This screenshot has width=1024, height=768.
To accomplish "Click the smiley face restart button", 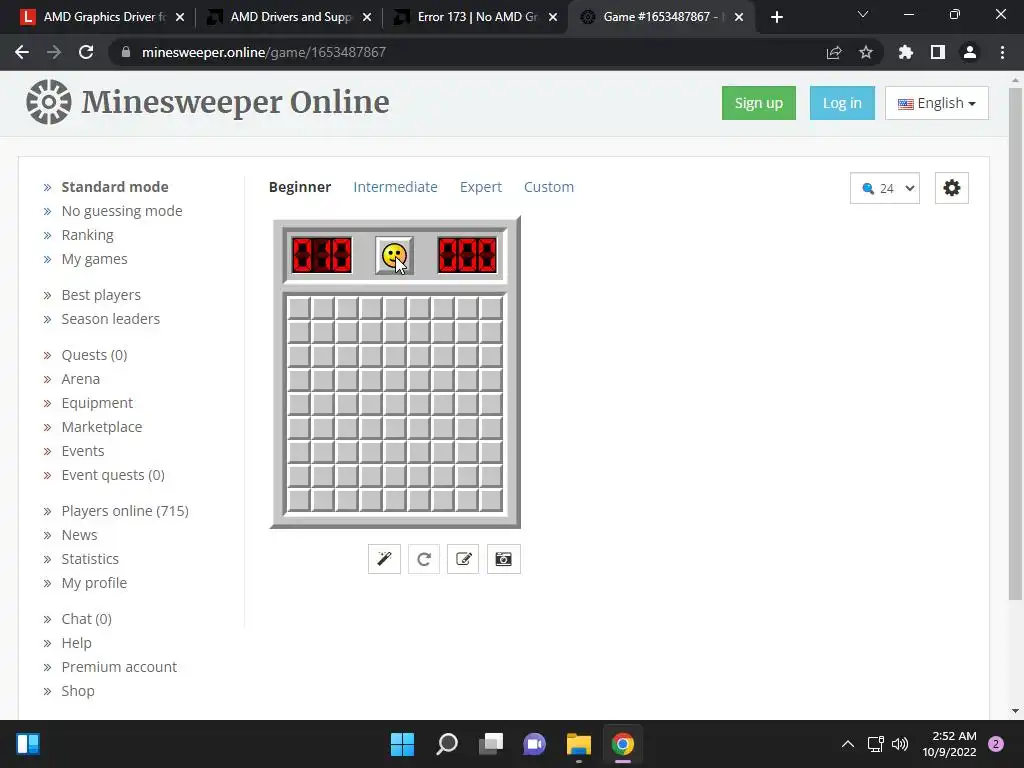I will coord(394,255).
